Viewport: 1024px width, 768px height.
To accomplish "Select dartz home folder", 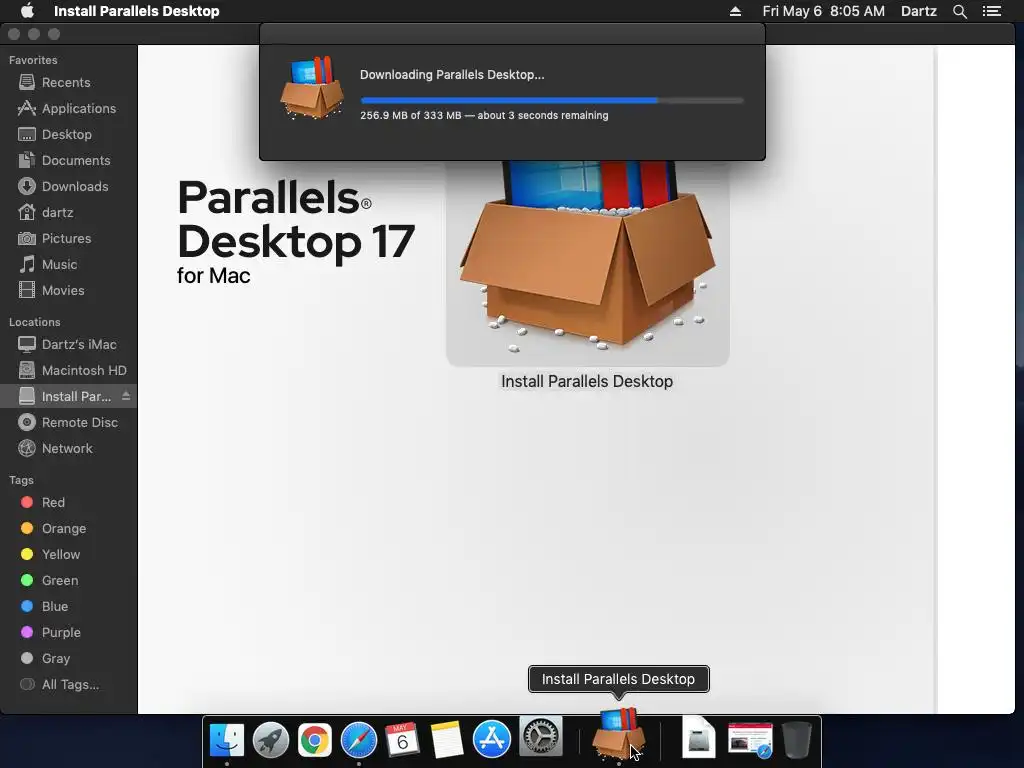I will 69,213.
